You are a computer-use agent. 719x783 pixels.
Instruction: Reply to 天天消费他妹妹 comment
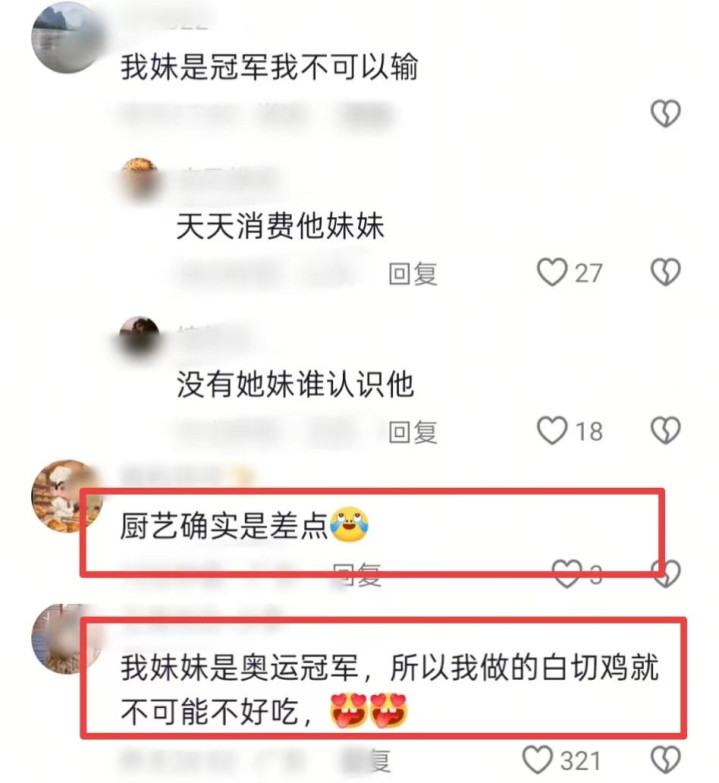pos(413,273)
